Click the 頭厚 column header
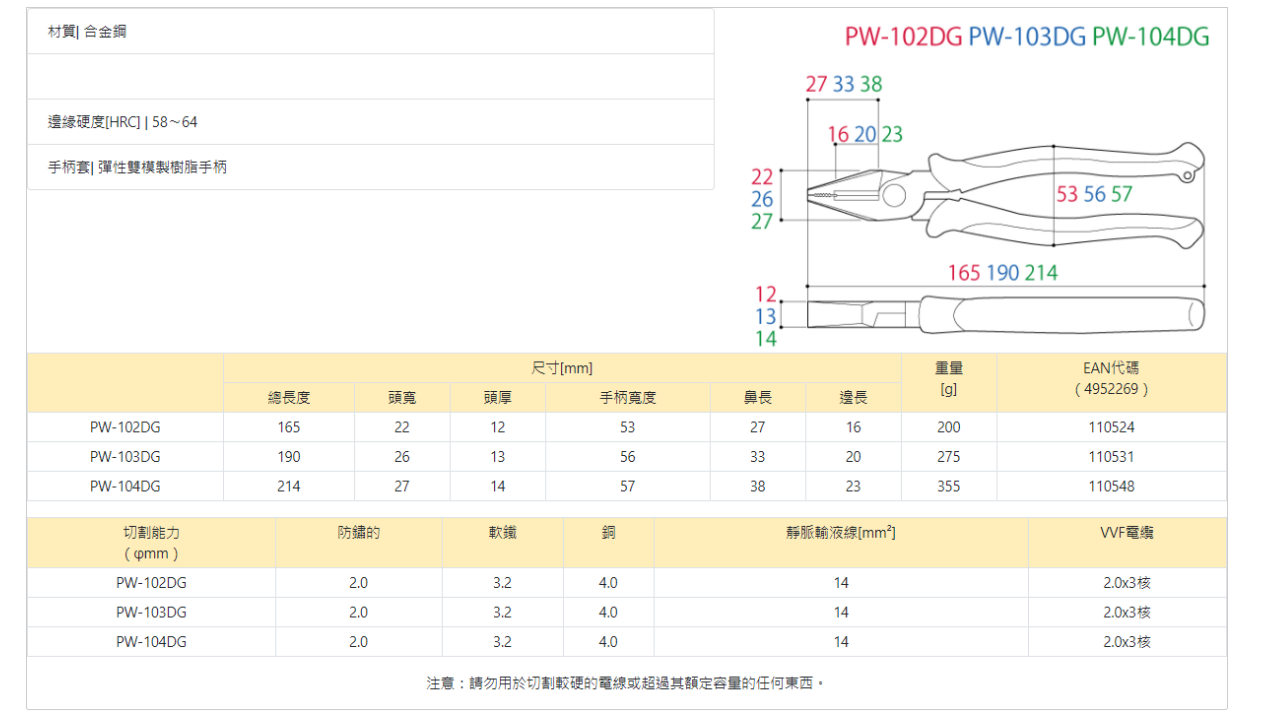Image resolution: width=1270 pixels, height=720 pixels. tap(497, 397)
